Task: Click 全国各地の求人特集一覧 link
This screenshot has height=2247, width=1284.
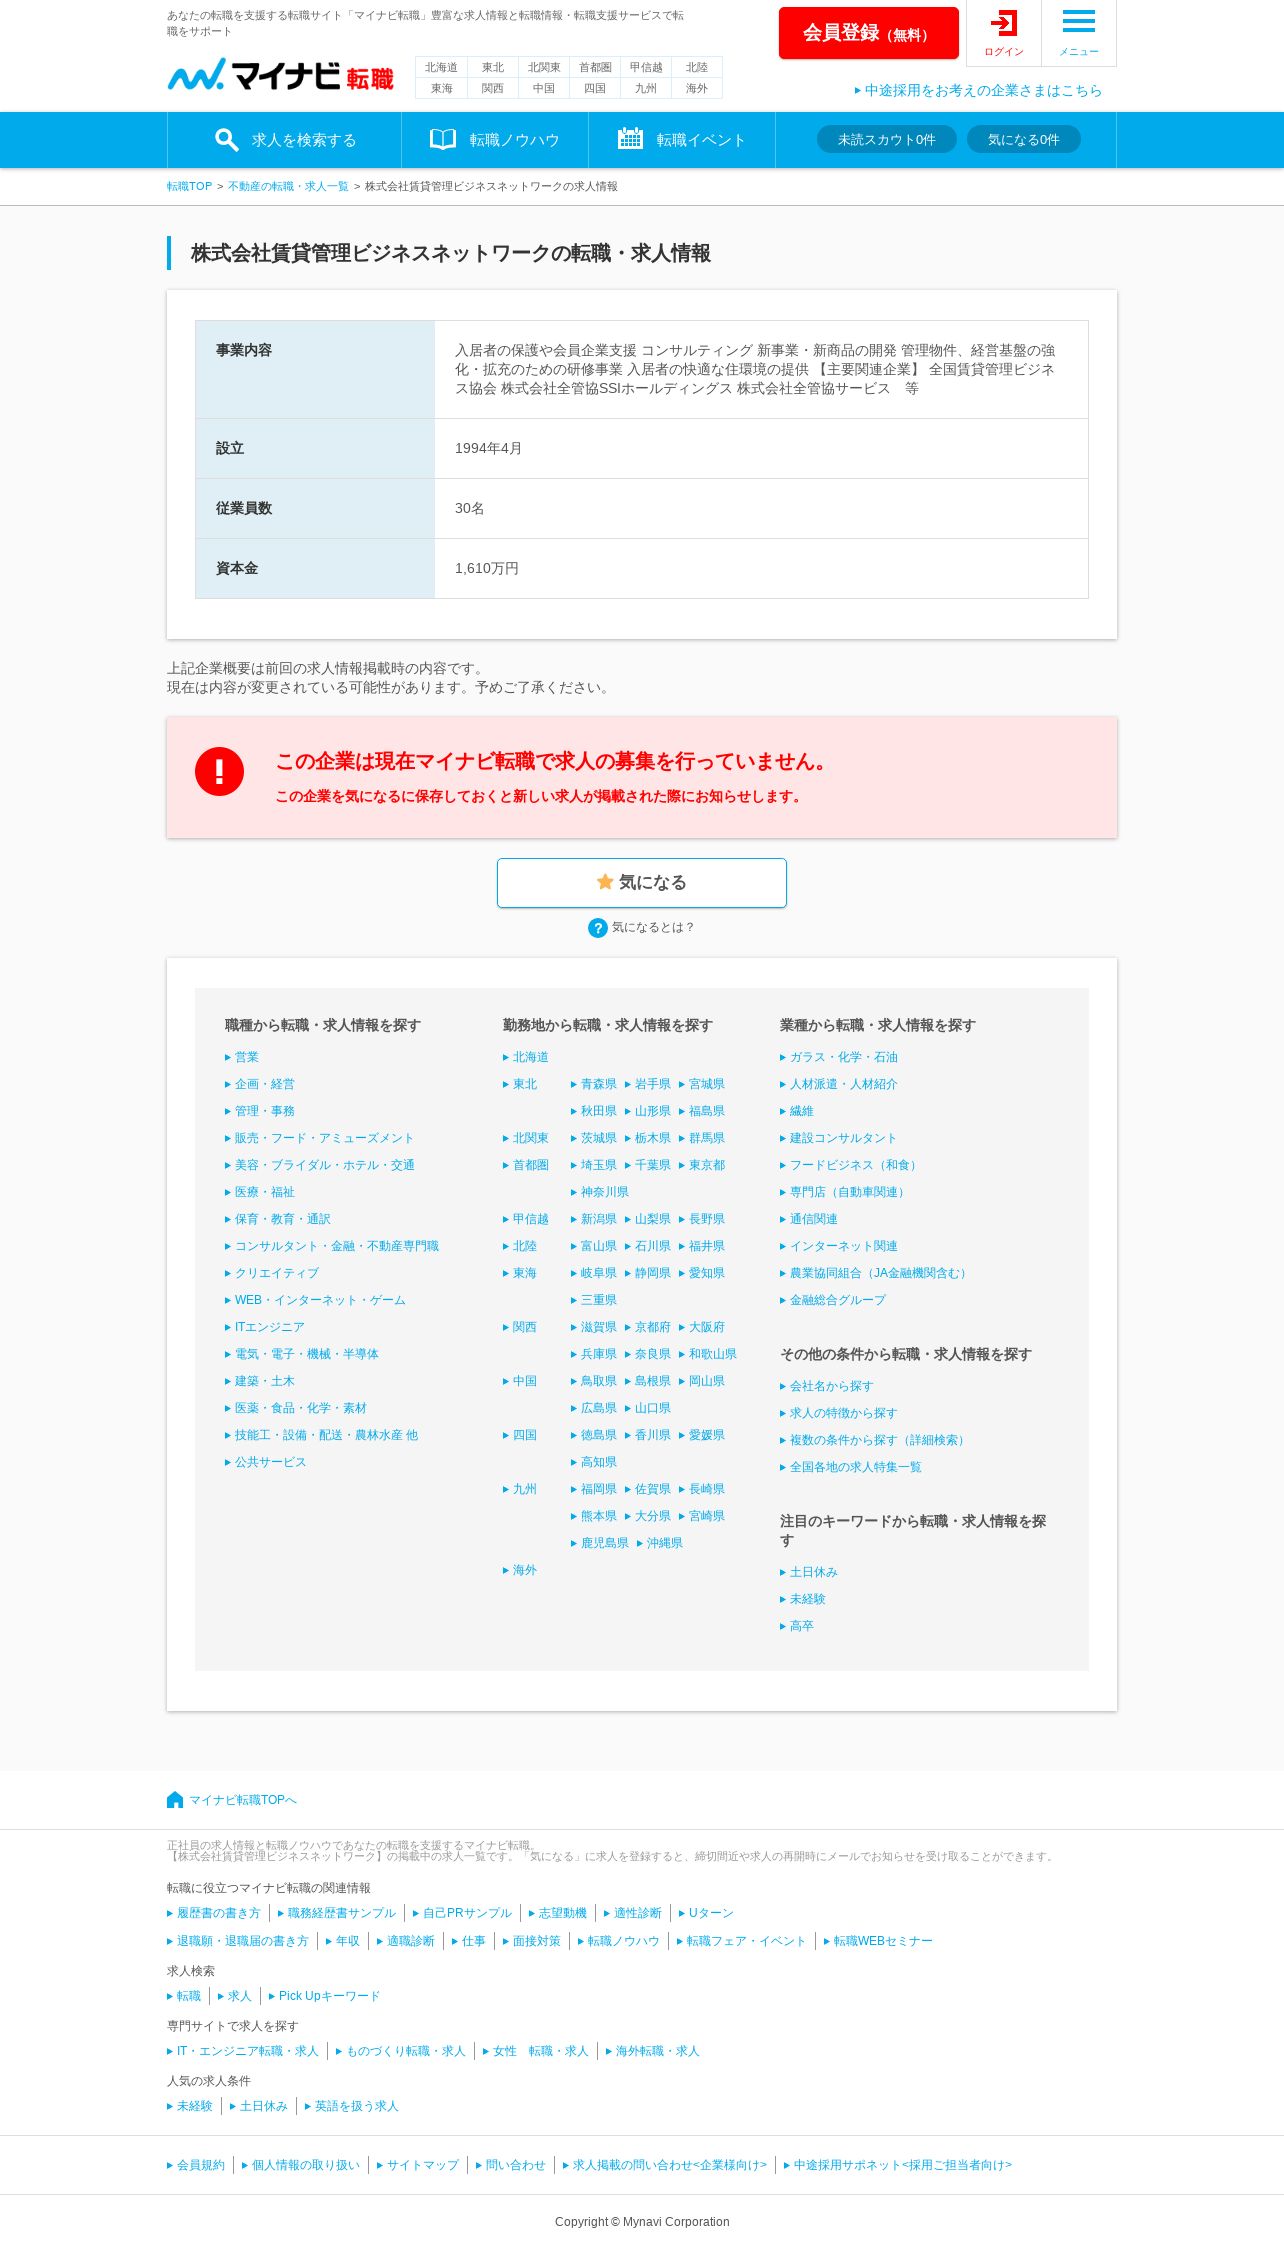Action: point(851,1467)
